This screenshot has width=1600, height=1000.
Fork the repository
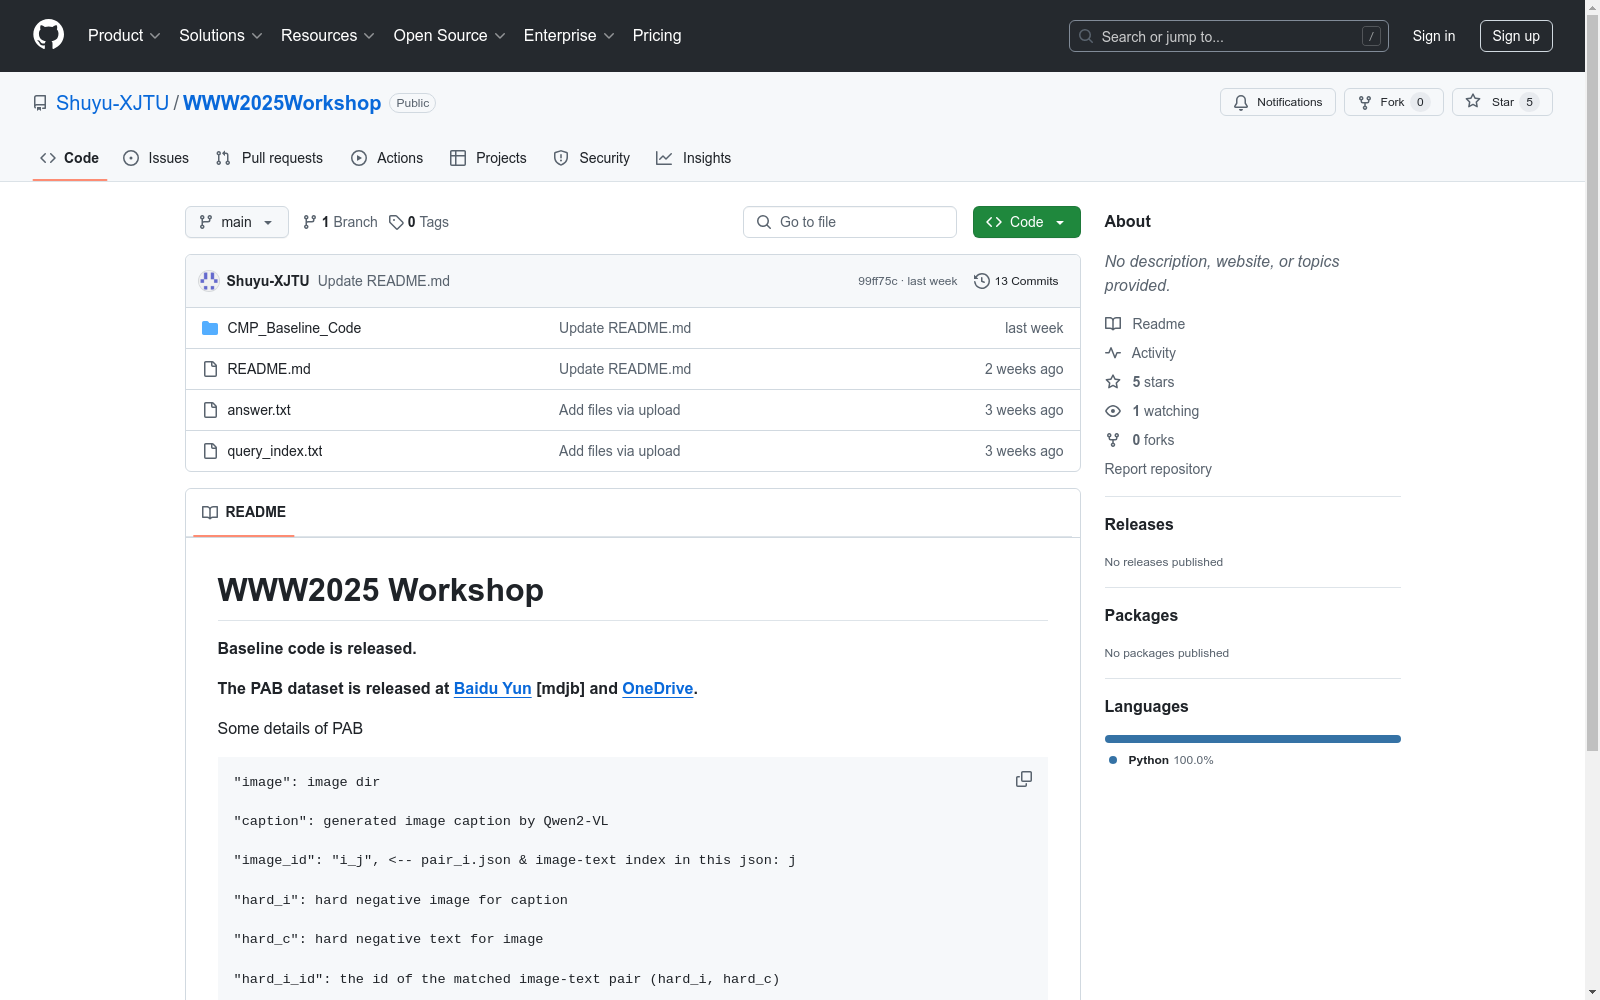click(x=1394, y=102)
